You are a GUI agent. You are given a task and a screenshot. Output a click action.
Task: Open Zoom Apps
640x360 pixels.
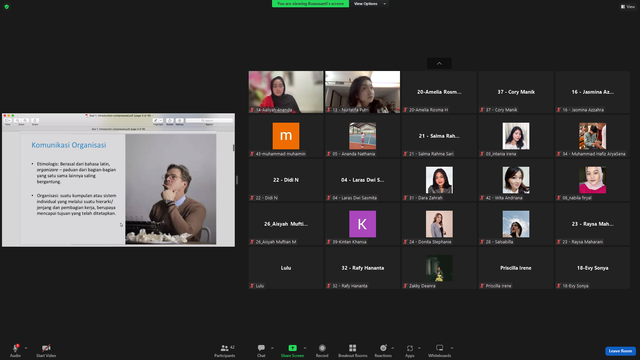click(x=410, y=350)
